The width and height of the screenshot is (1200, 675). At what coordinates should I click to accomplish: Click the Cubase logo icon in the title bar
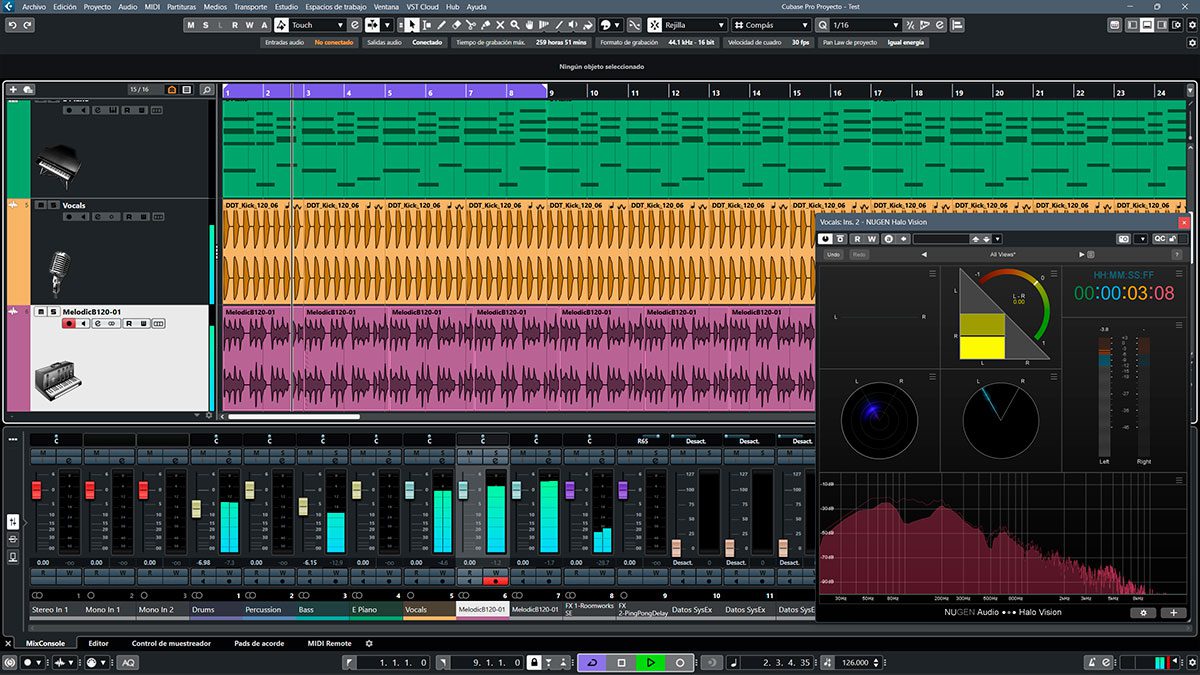(x=9, y=6)
